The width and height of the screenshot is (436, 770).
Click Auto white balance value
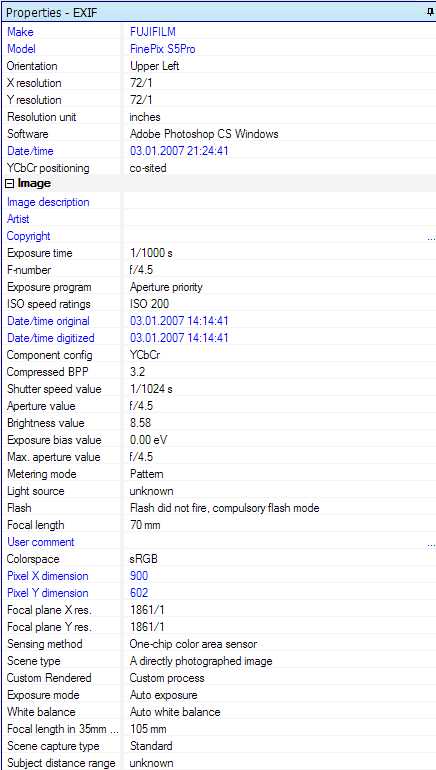(x=175, y=712)
